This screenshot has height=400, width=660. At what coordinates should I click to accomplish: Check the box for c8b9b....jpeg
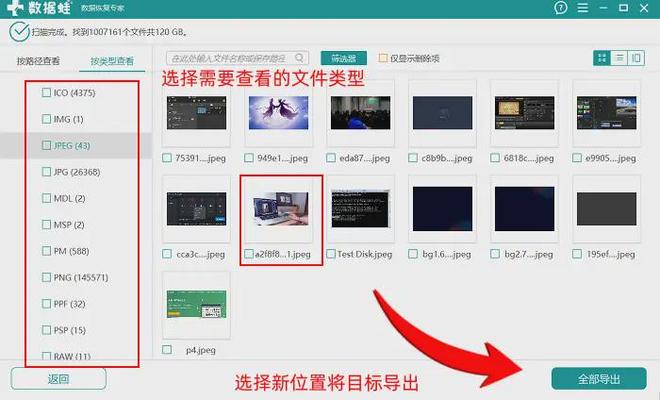tap(413, 158)
